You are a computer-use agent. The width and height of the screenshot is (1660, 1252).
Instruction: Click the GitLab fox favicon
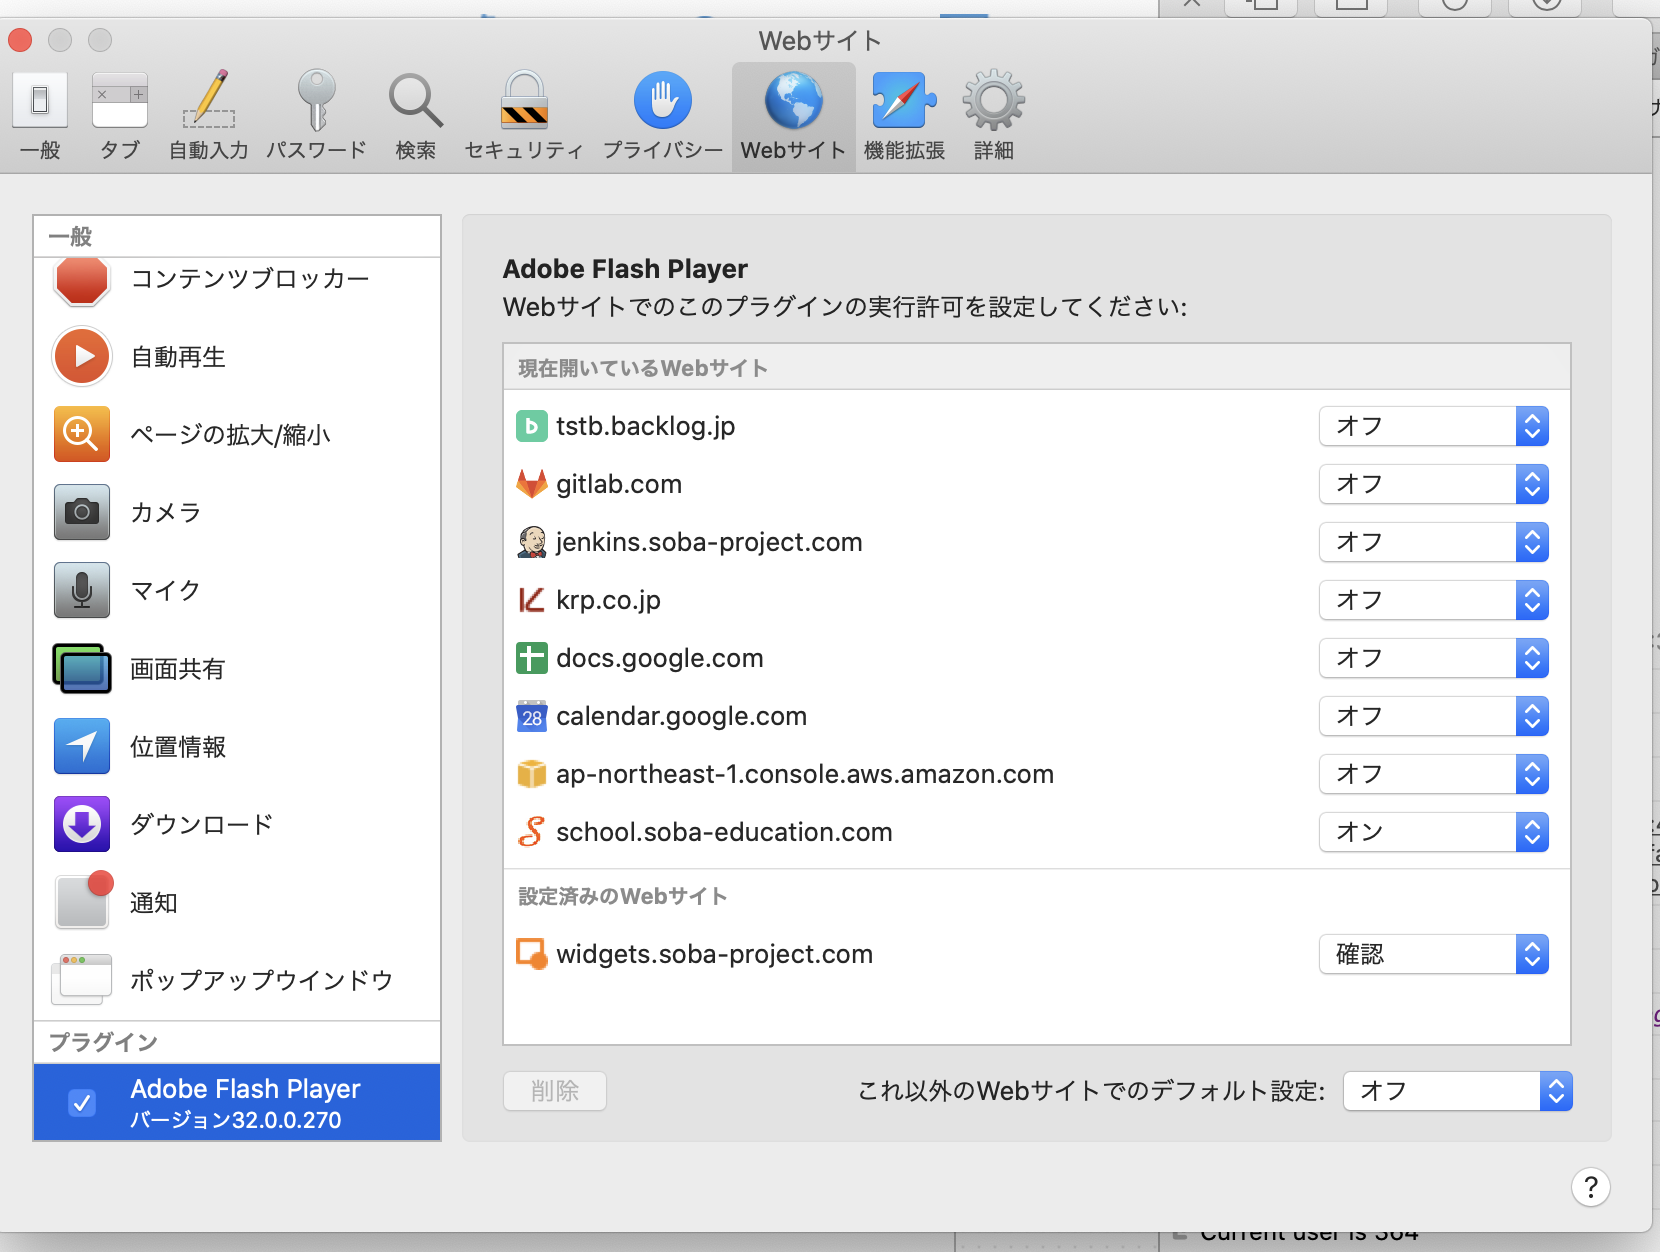pyautogui.click(x=532, y=484)
